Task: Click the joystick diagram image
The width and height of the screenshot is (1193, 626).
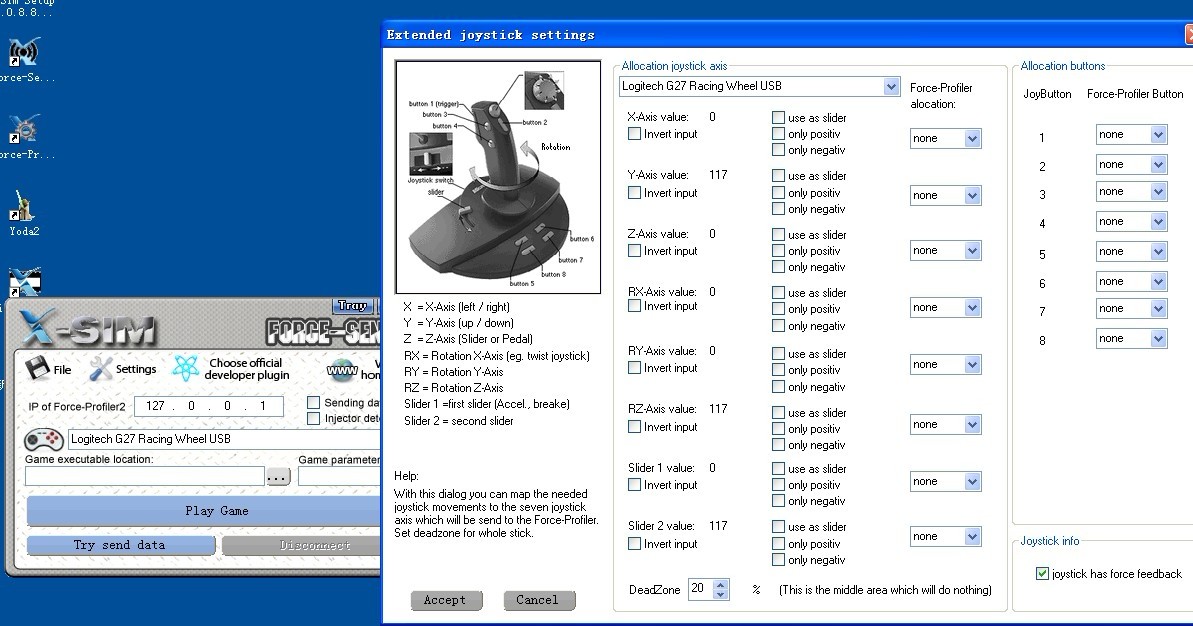Action: click(x=498, y=177)
